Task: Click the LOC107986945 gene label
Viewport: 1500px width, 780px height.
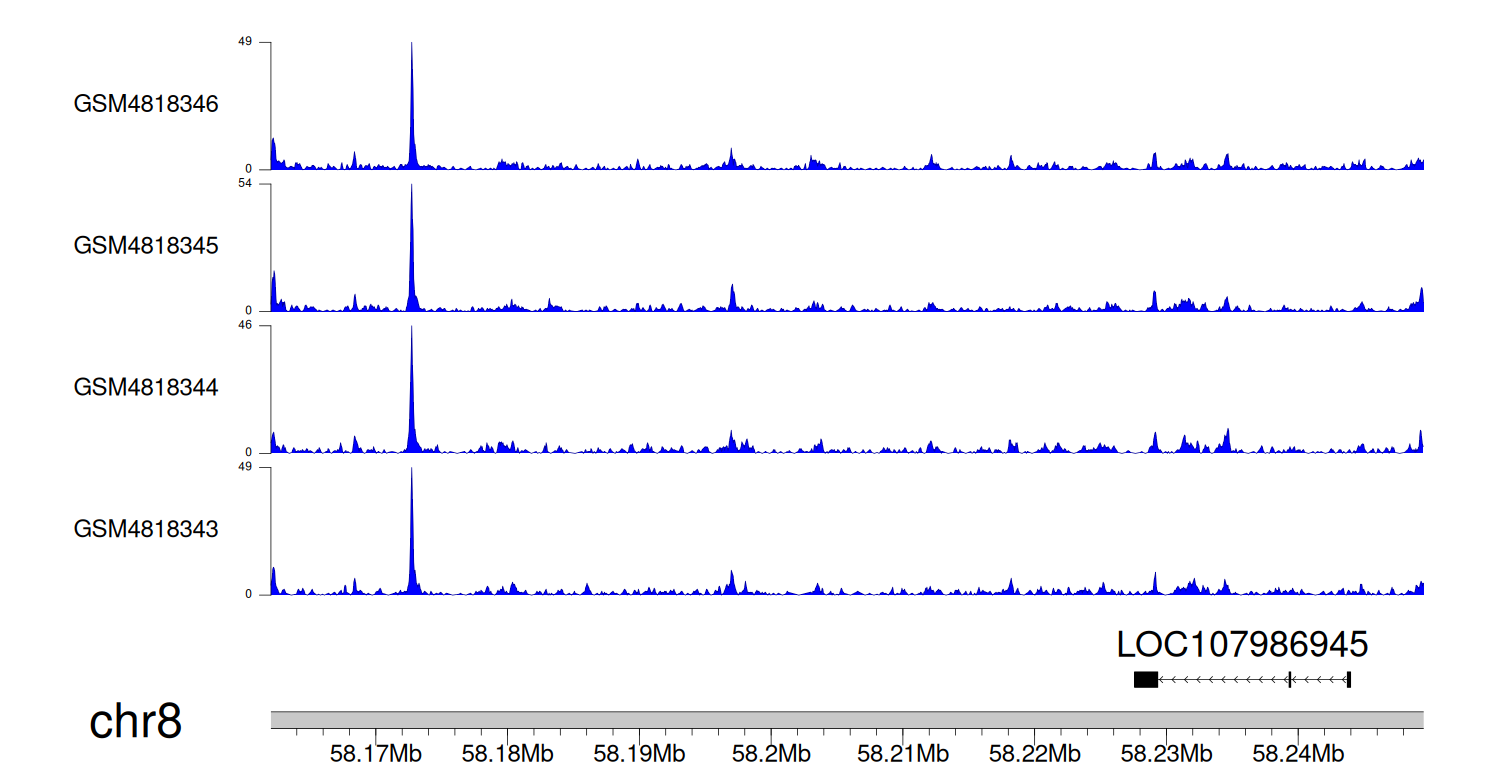Action: [x=1242, y=645]
